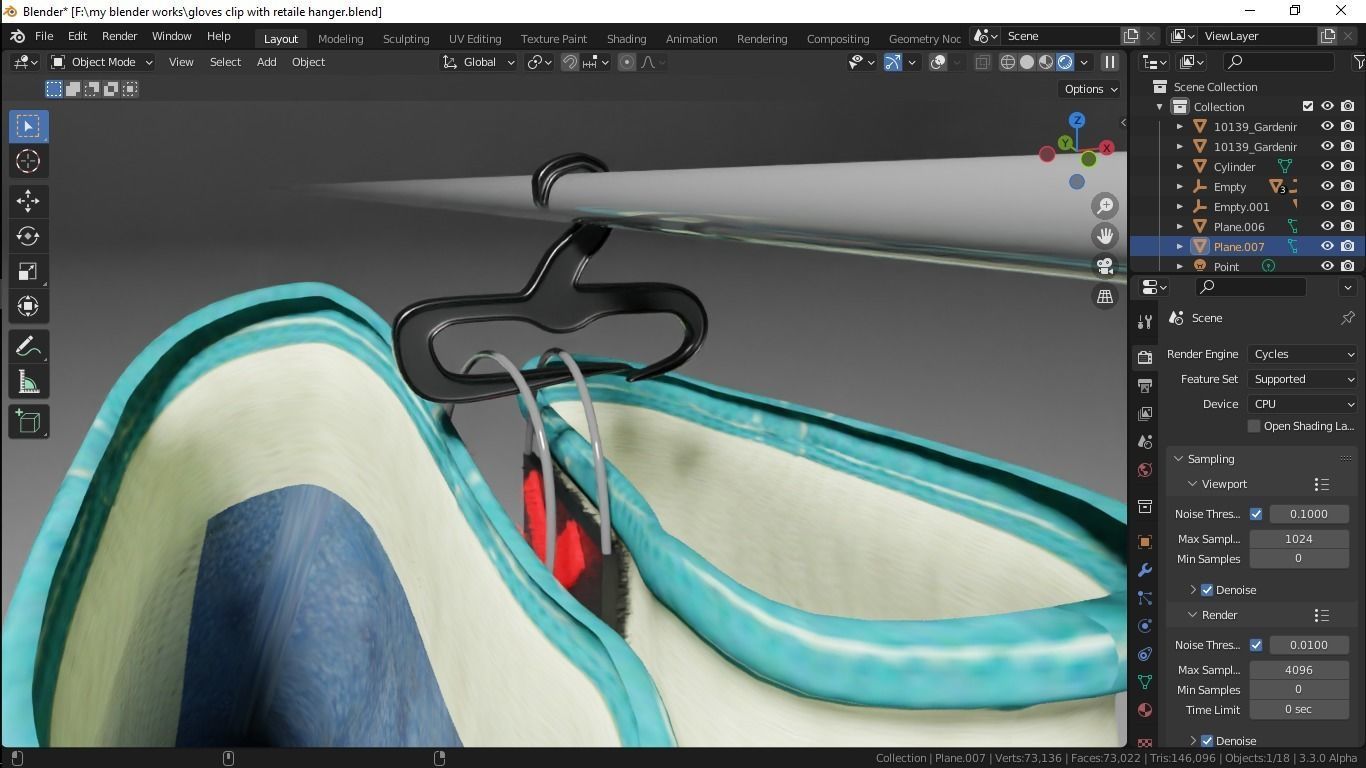Image resolution: width=1366 pixels, height=768 pixels.
Task: Open the Particles properties tab
Action: coord(1145,598)
